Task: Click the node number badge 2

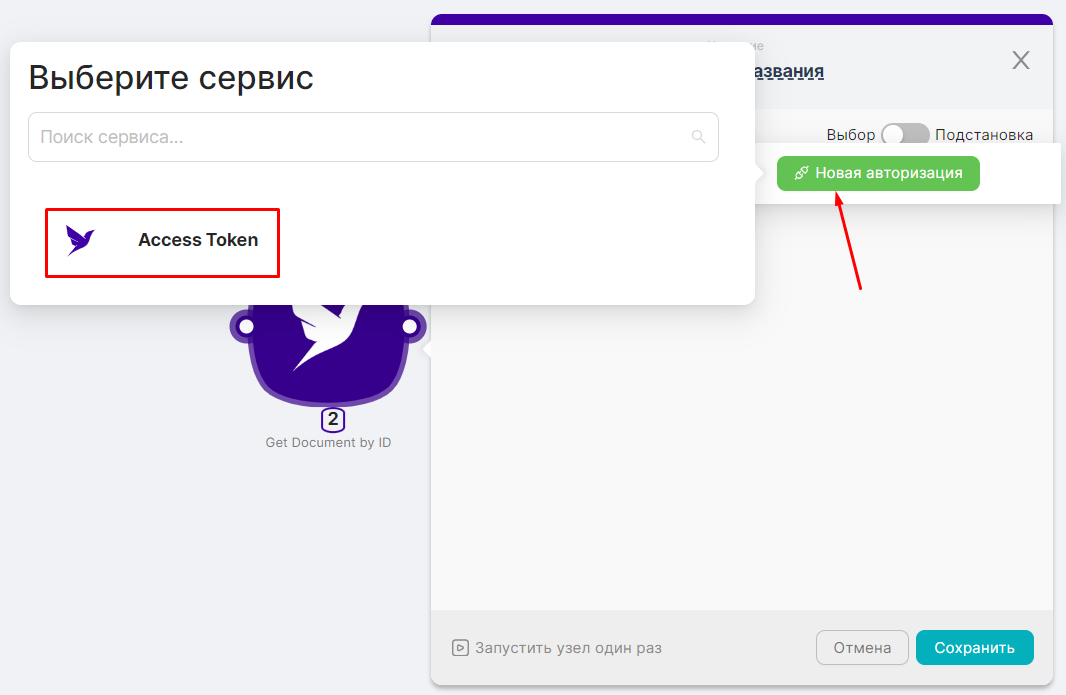Action: 332,420
